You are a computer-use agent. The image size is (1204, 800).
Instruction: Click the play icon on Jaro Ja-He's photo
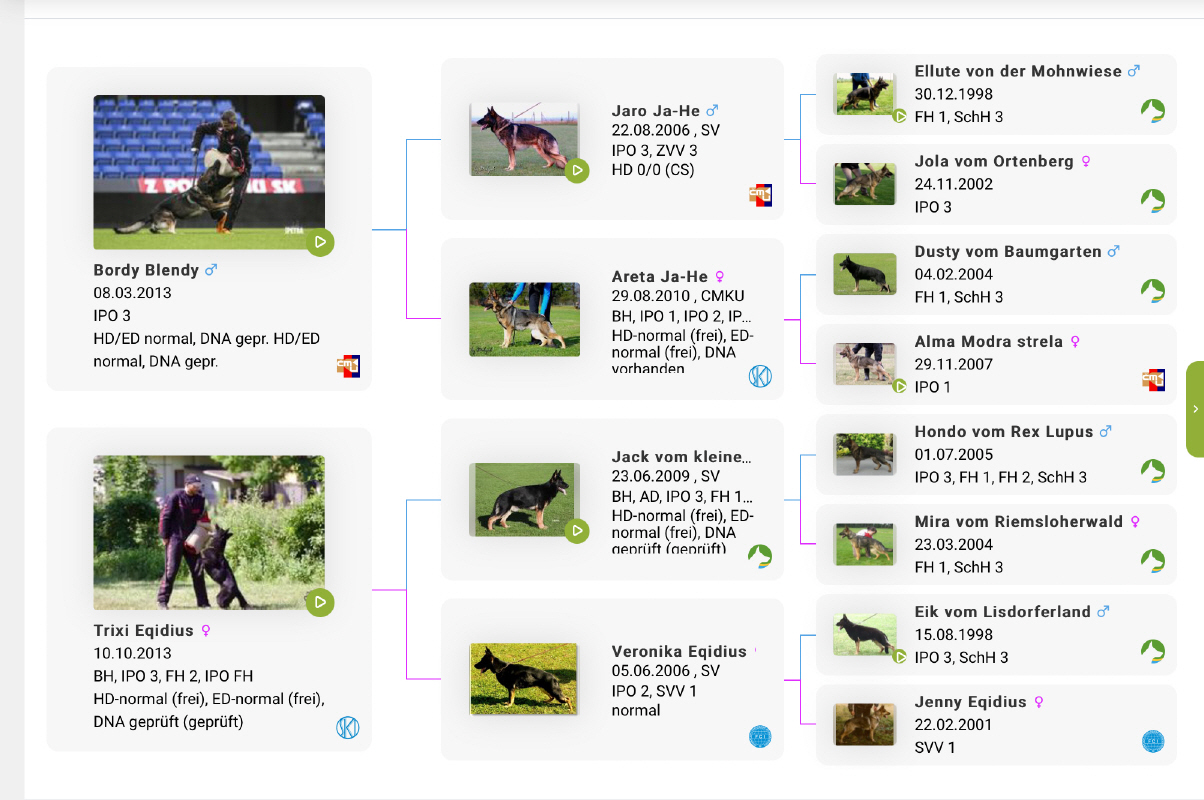tap(577, 171)
